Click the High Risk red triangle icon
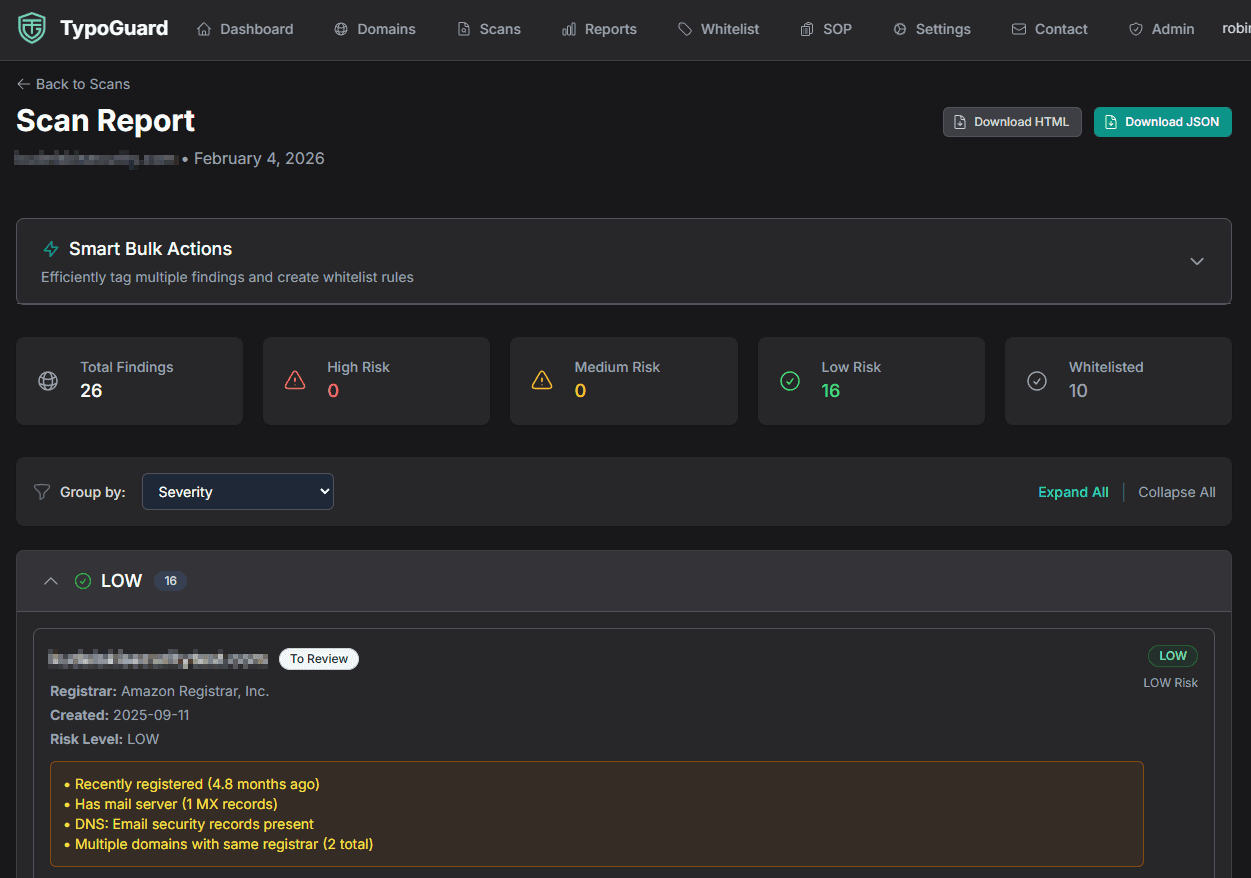This screenshot has width=1251, height=878. [295, 381]
